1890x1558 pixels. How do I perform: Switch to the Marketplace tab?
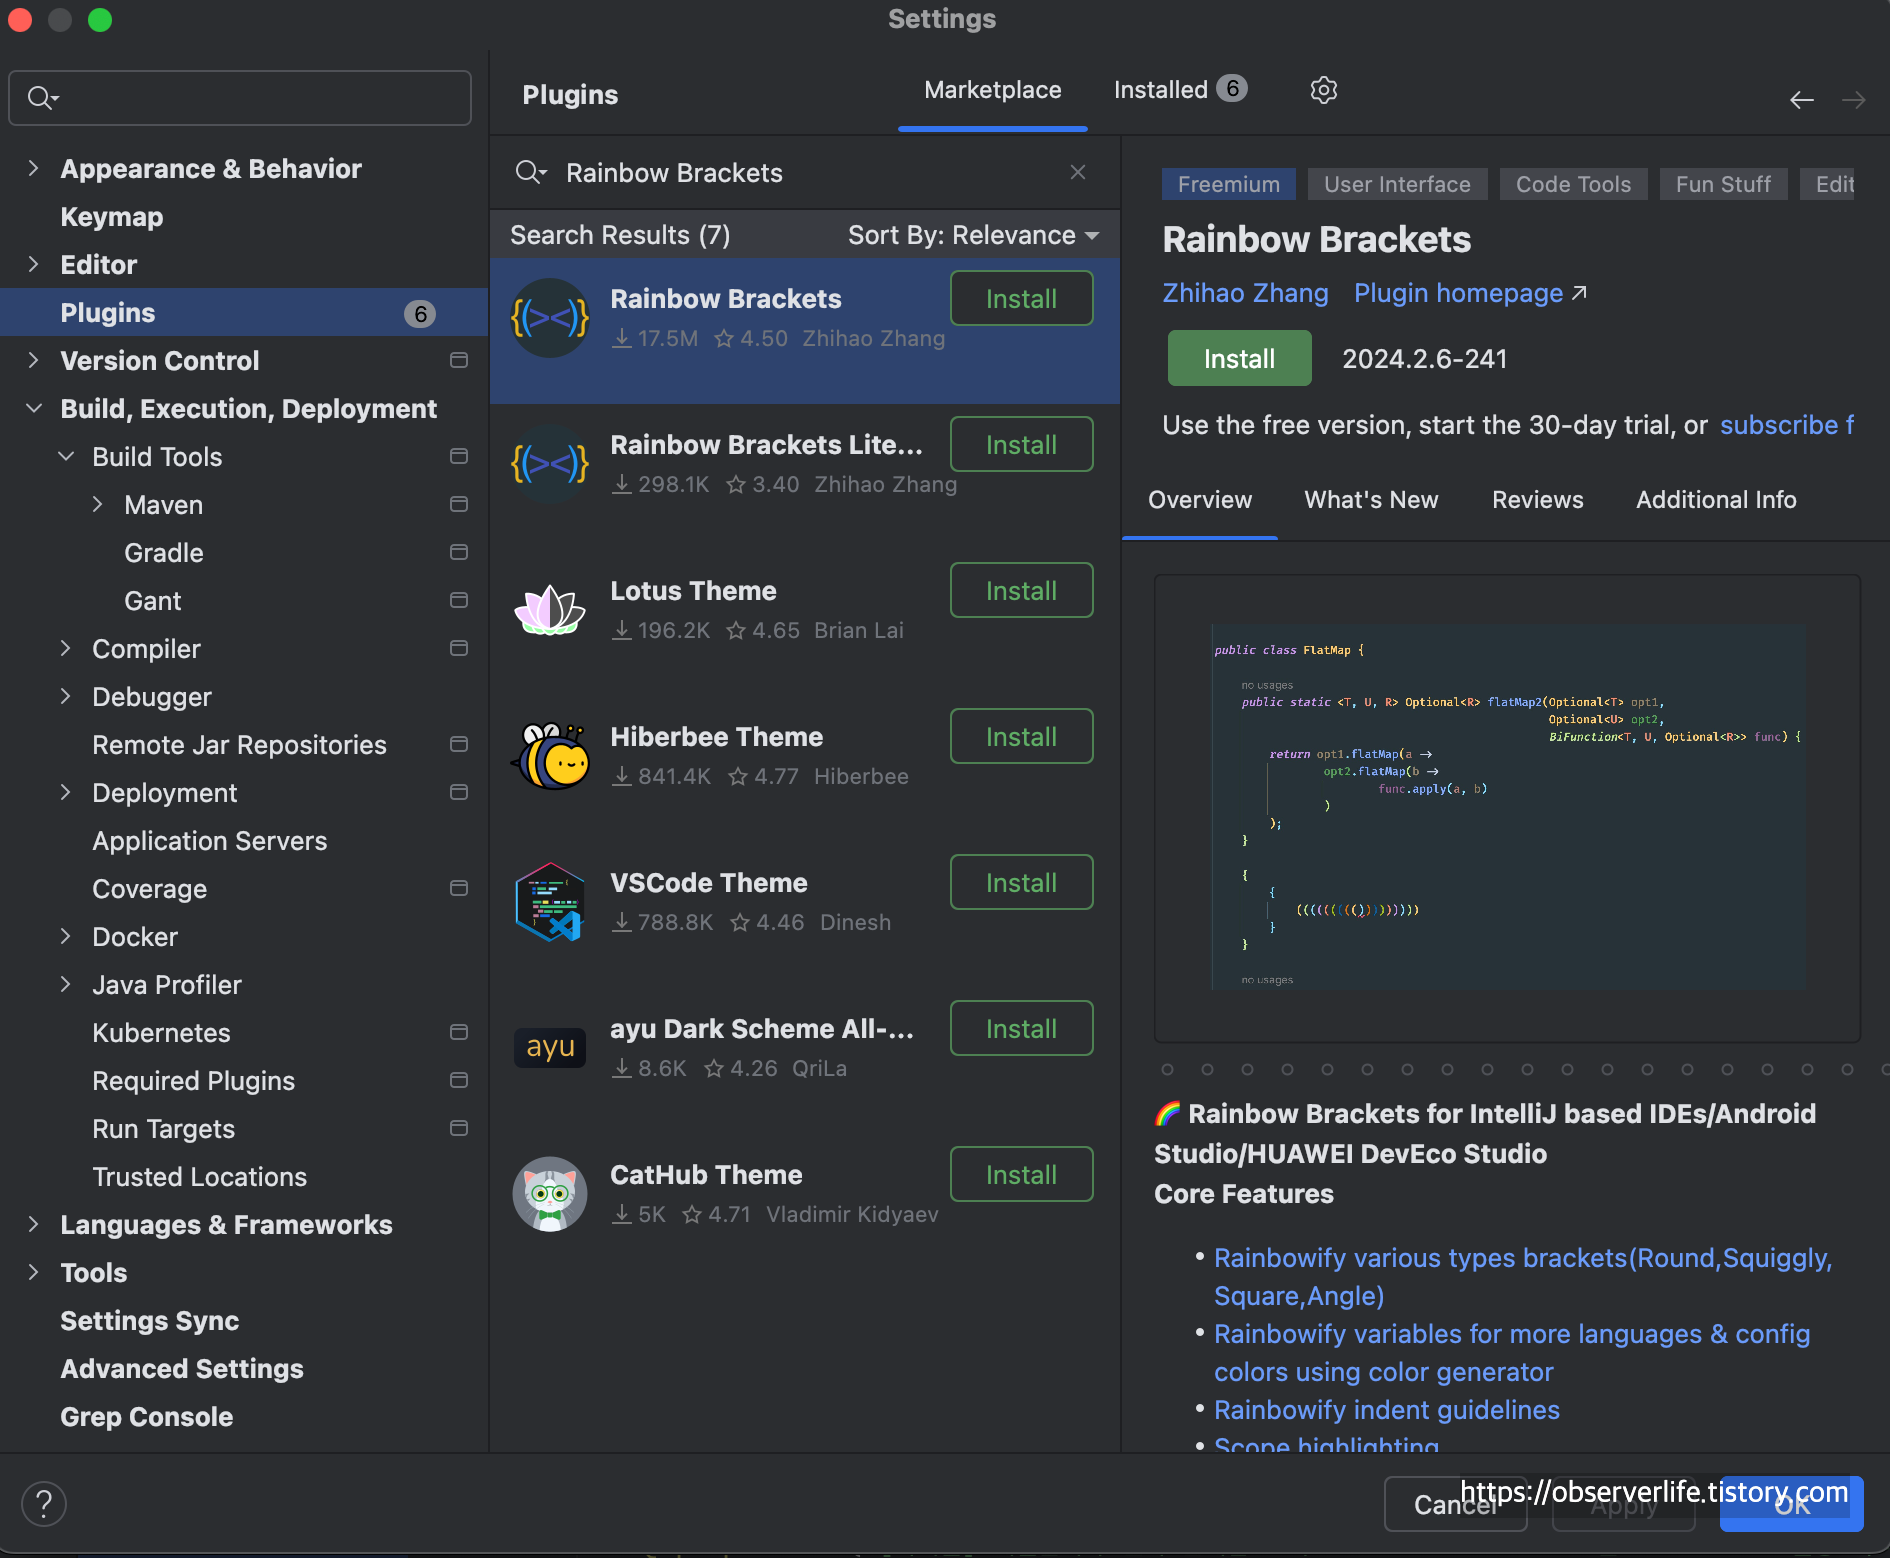click(993, 90)
